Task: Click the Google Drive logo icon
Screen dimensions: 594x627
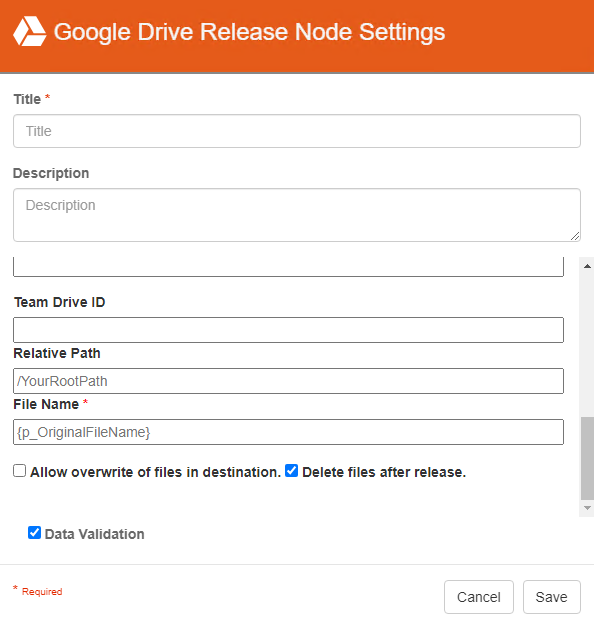Action: click(x=30, y=32)
